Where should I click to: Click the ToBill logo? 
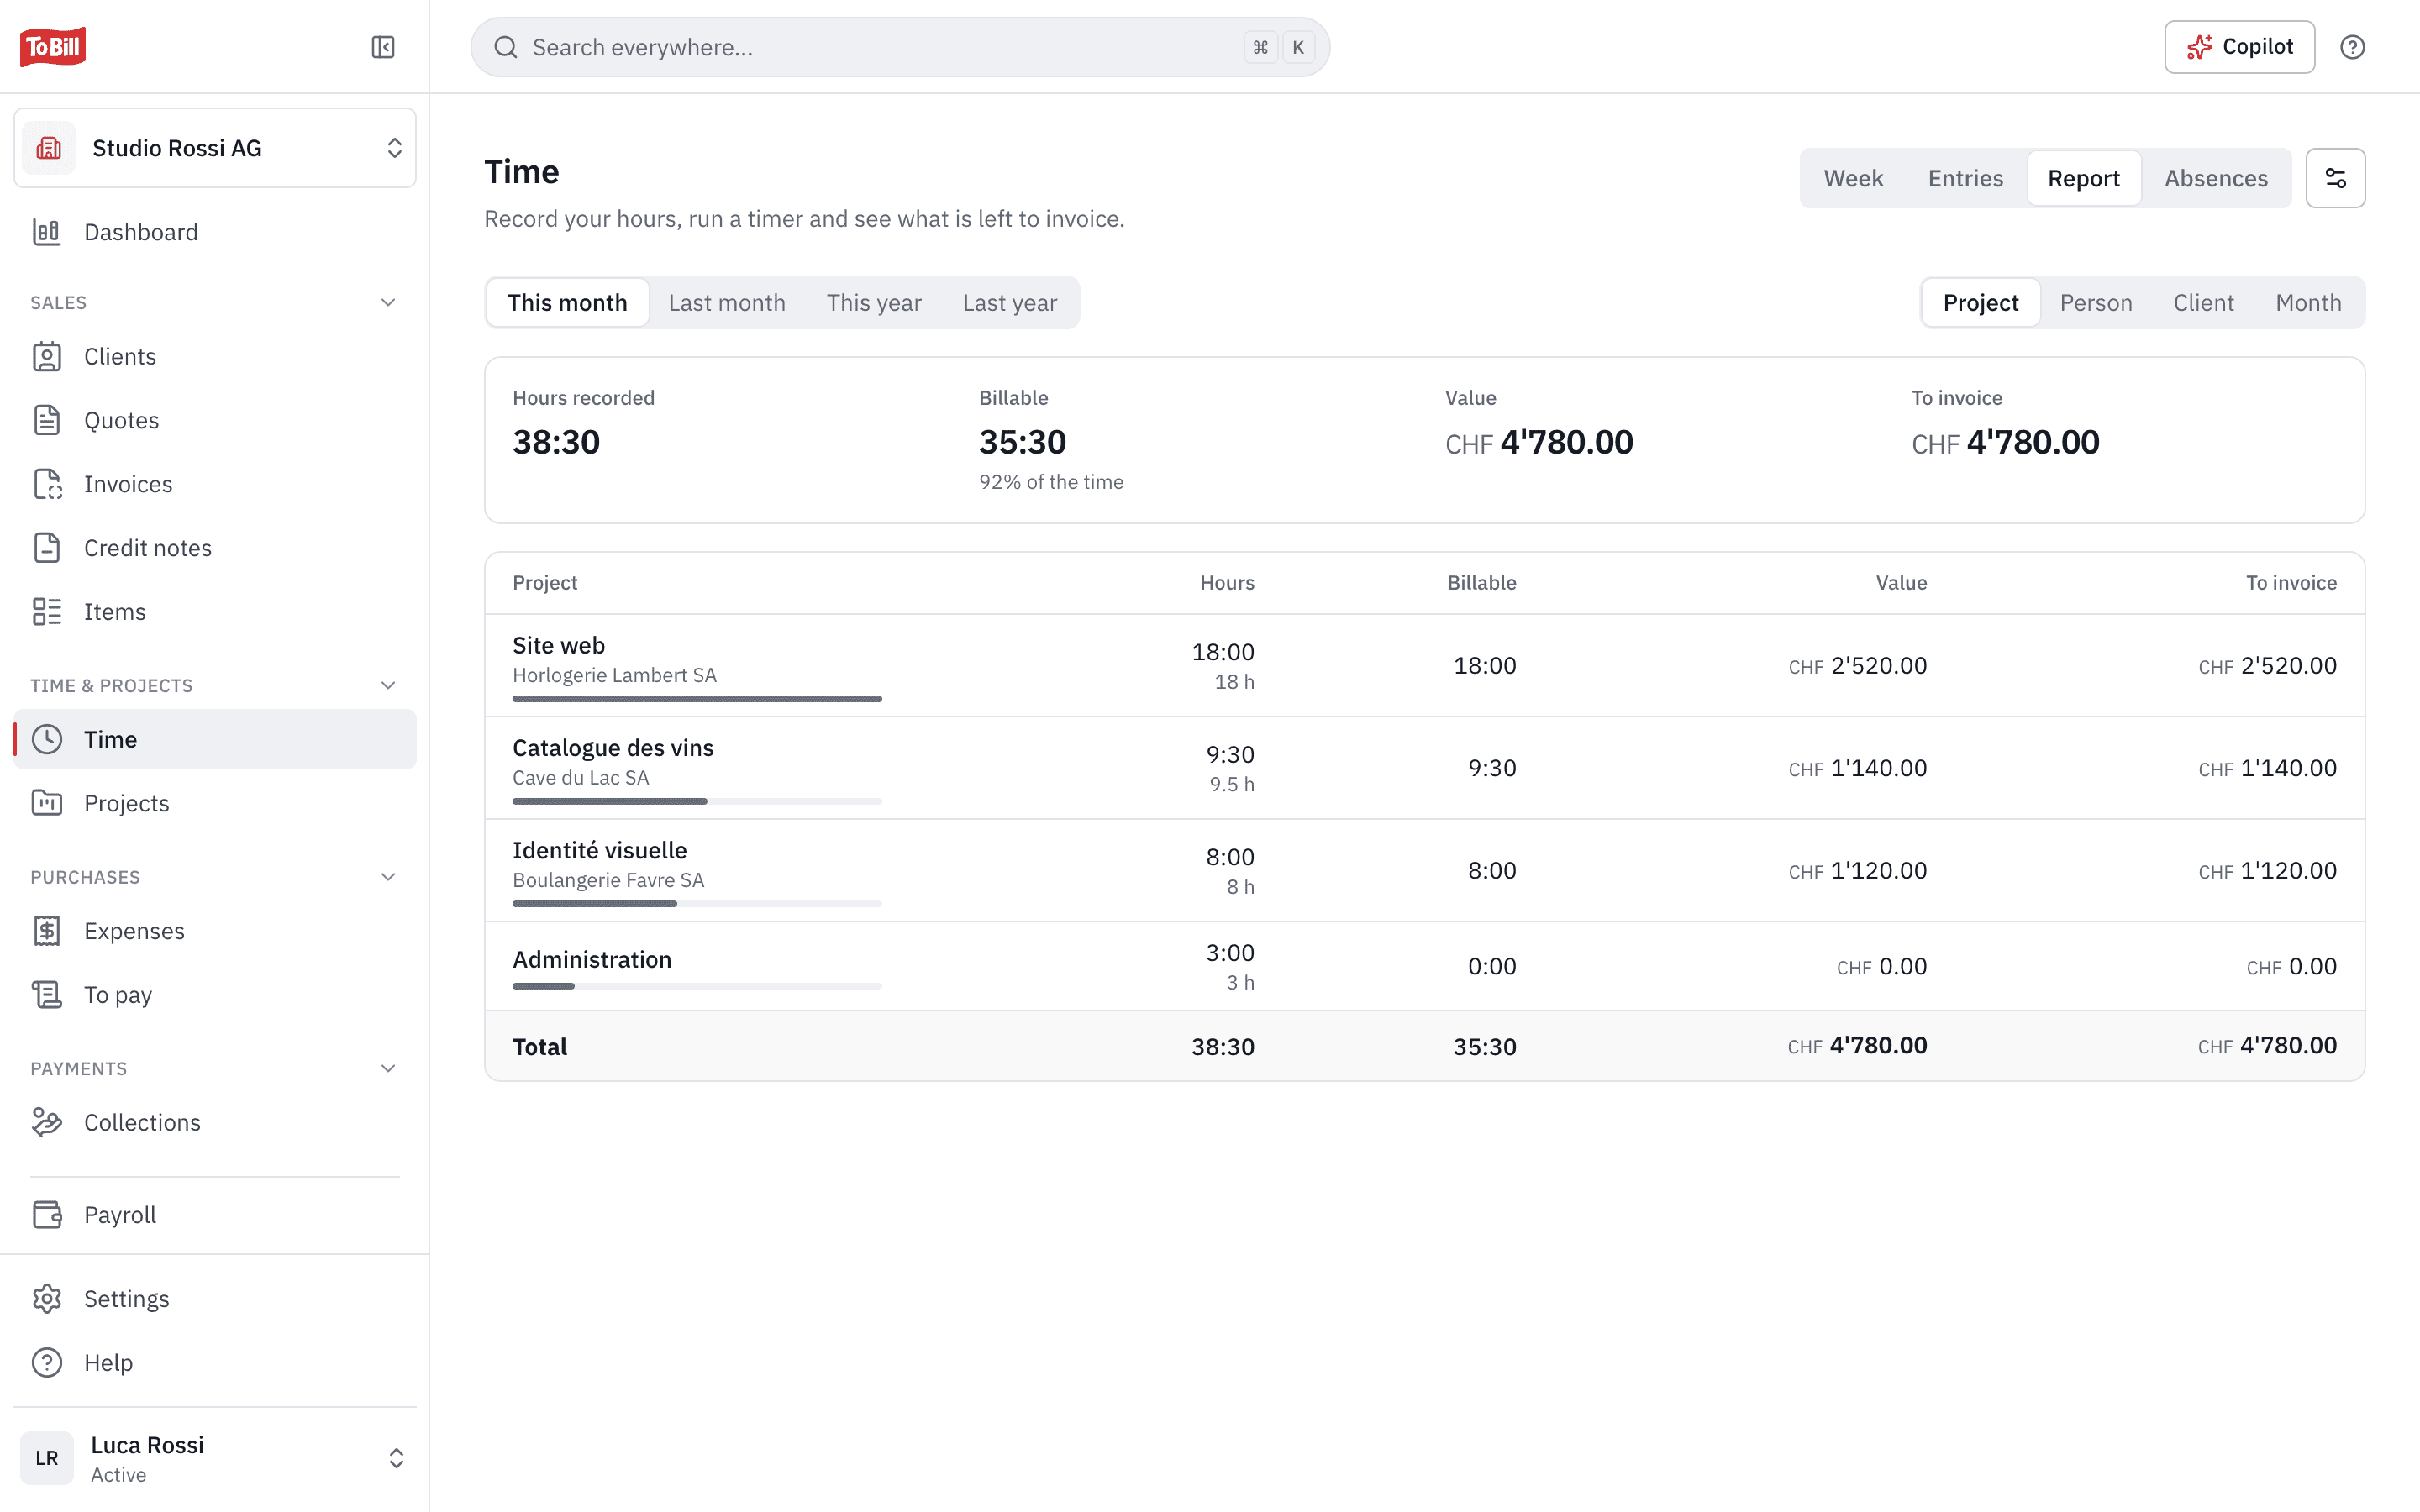click(x=53, y=47)
